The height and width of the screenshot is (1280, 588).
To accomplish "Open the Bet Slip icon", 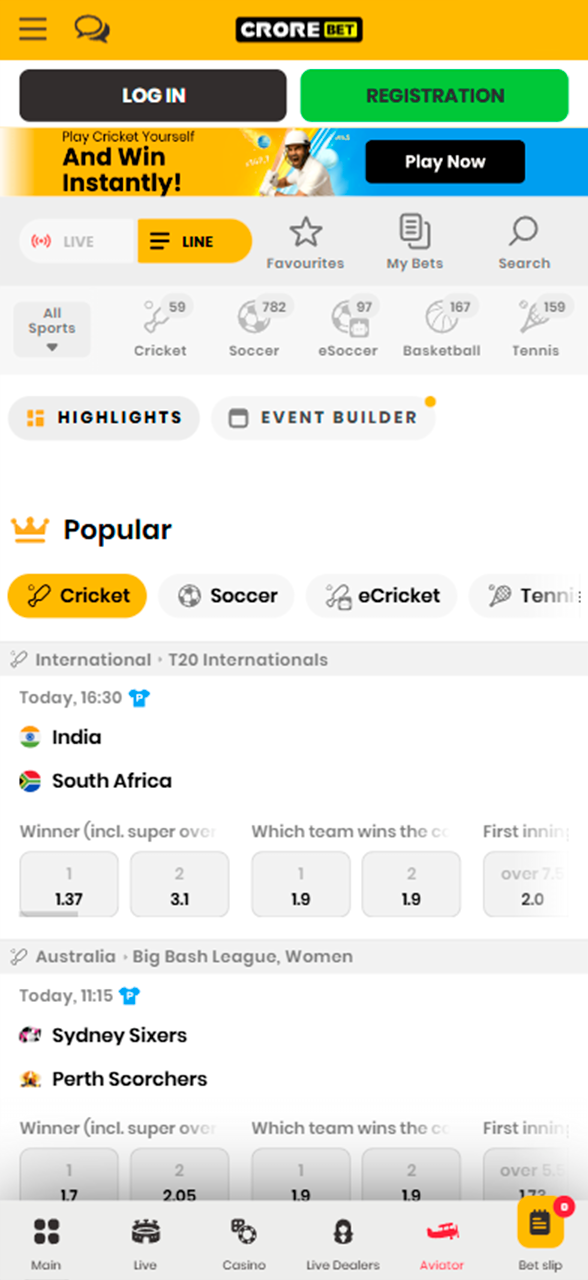I will point(539,1235).
